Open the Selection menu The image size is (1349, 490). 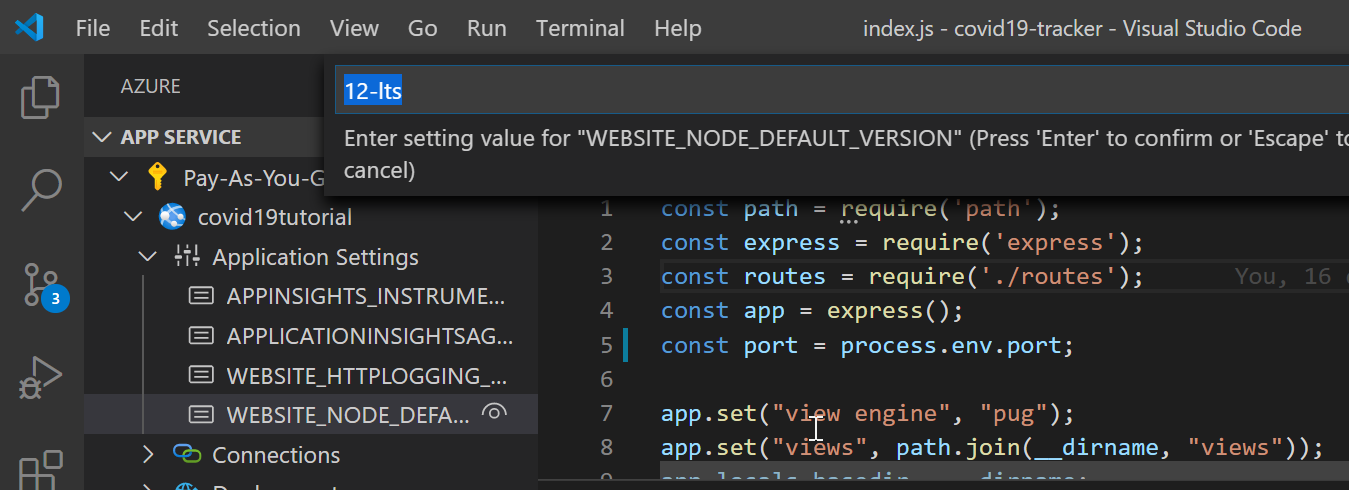click(253, 28)
